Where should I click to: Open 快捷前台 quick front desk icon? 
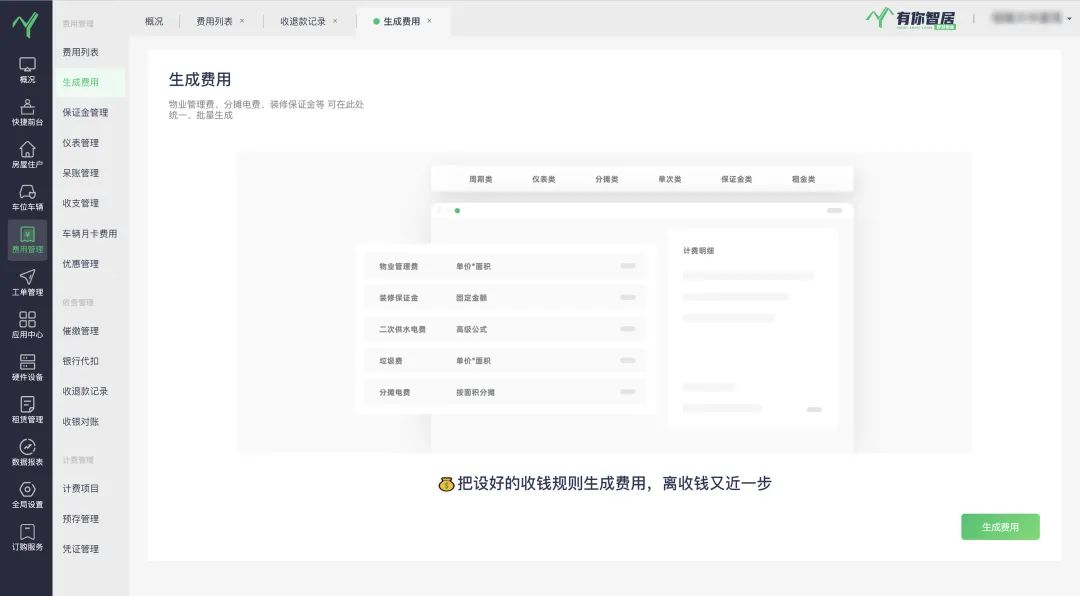coord(27,107)
